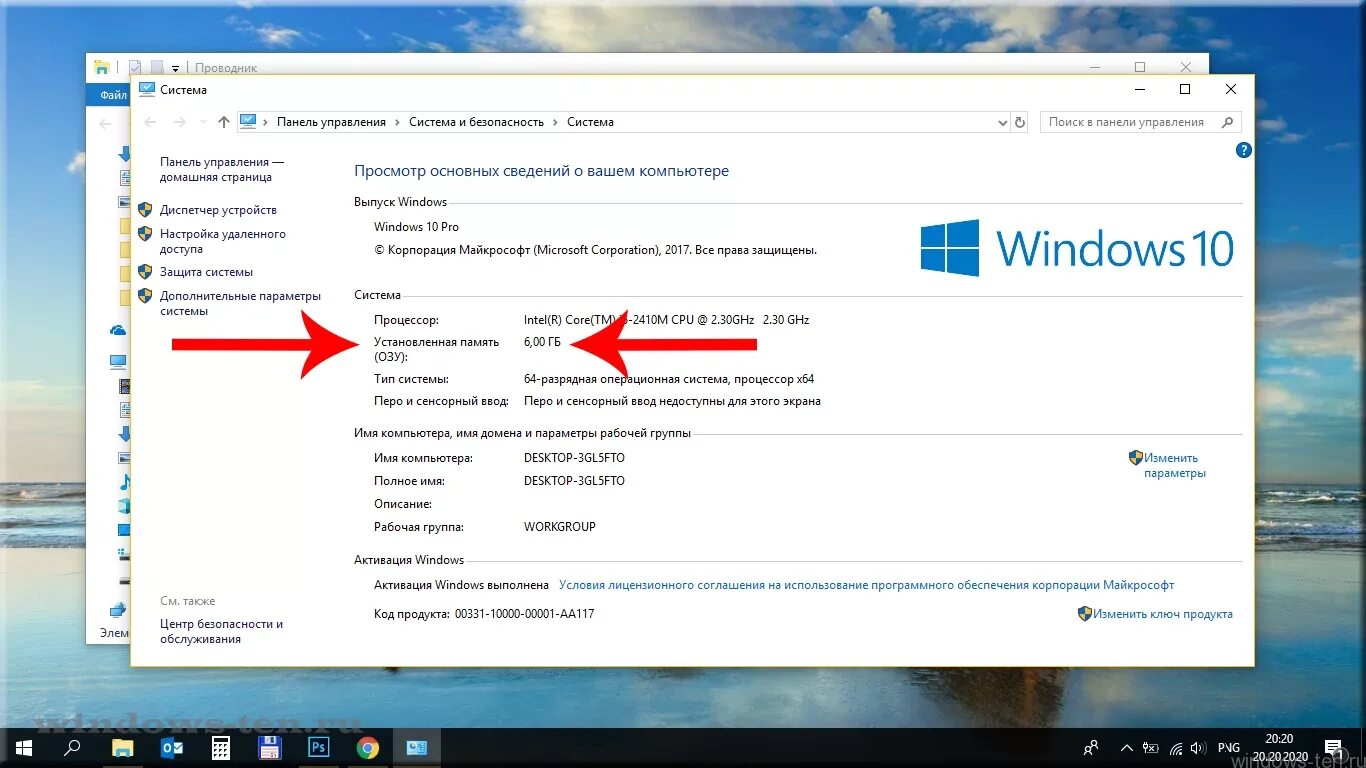Click the processor 2.30 GHz value
This screenshot has height=768, width=1366.
[x=786, y=320]
